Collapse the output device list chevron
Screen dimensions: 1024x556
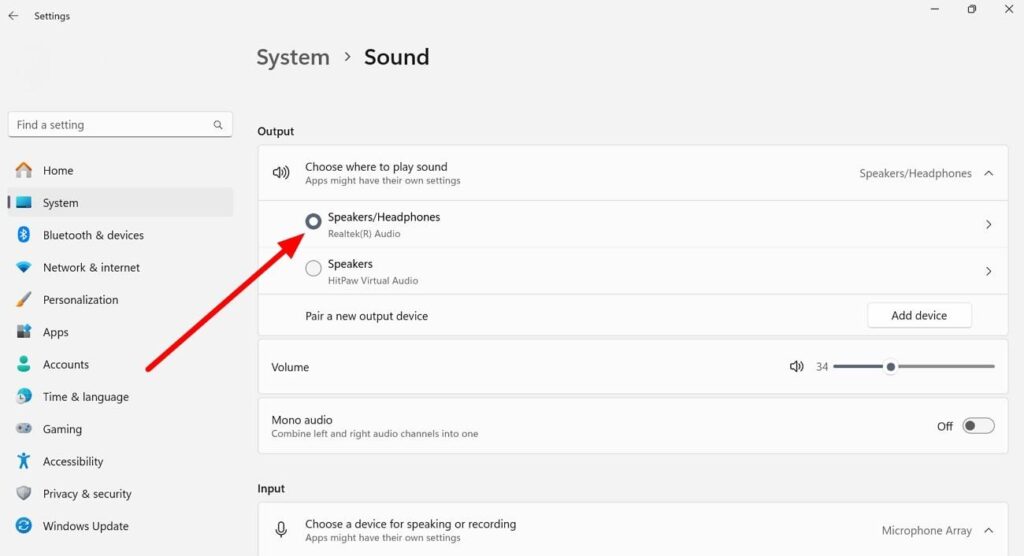[989, 173]
